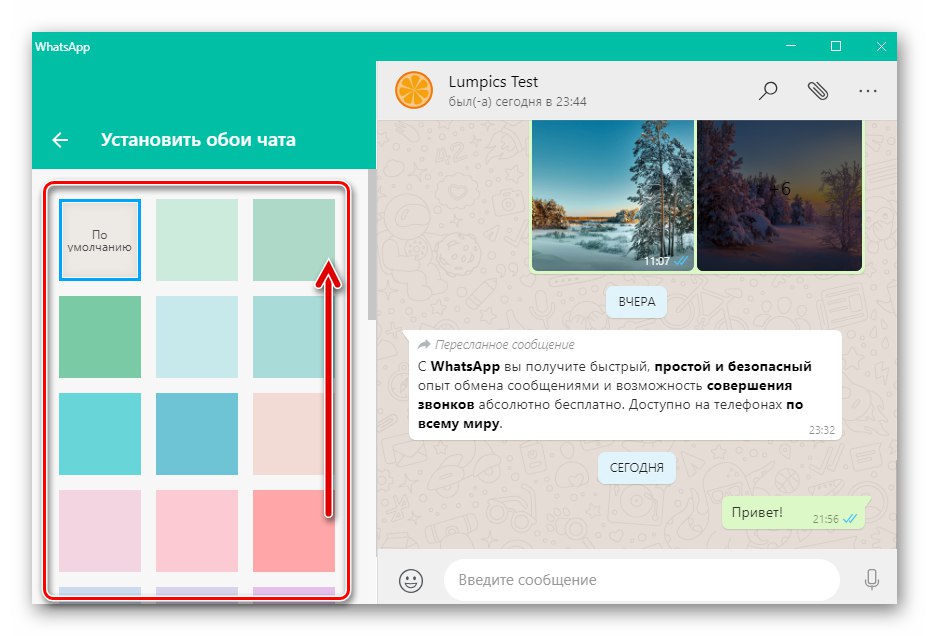Choose the medium green wallpaper swatch
929x636 pixels.
coord(100,337)
